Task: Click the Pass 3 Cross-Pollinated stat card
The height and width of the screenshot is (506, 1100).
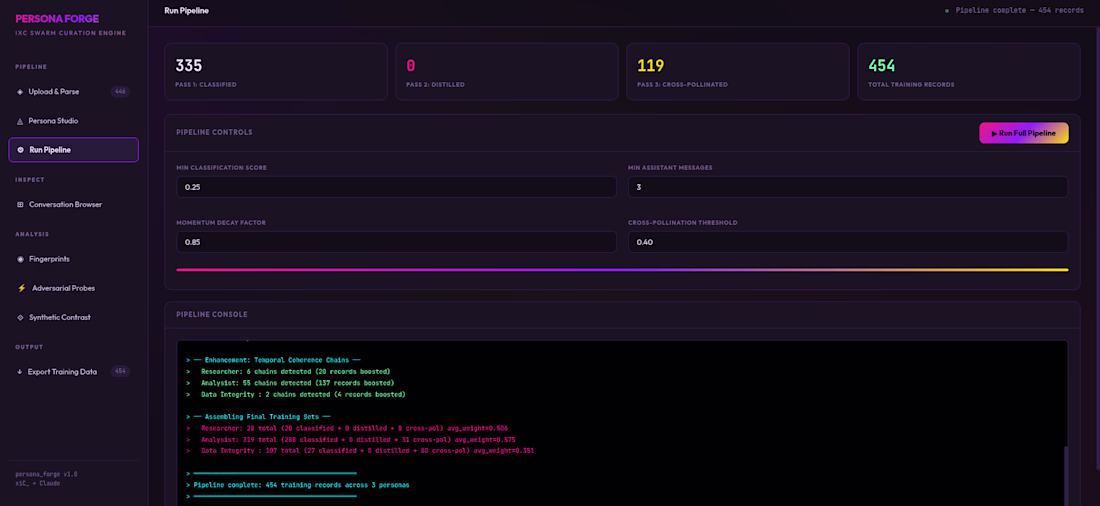Action: tap(737, 72)
